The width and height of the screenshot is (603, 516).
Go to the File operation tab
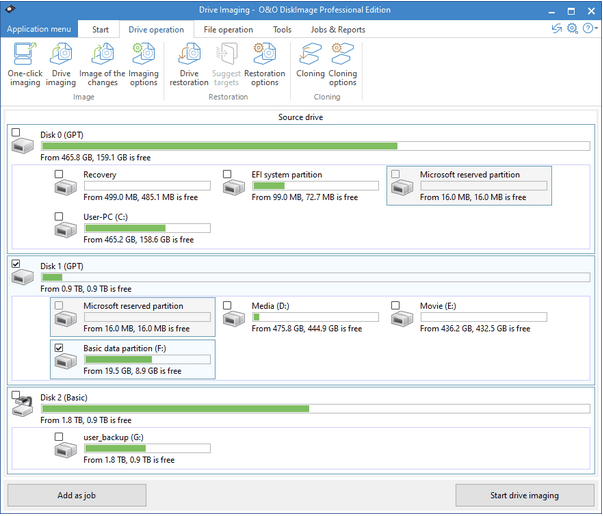(x=228, y=30)
